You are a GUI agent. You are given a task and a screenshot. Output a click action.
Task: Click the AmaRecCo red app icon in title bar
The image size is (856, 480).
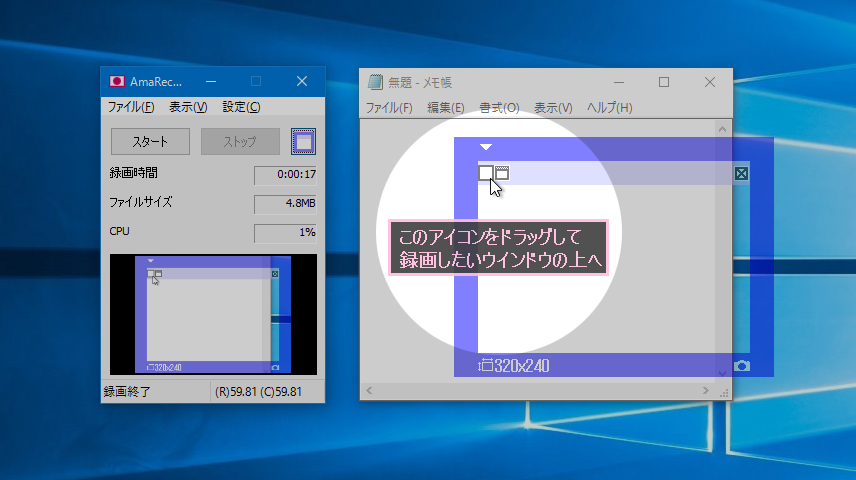point(116,81)
